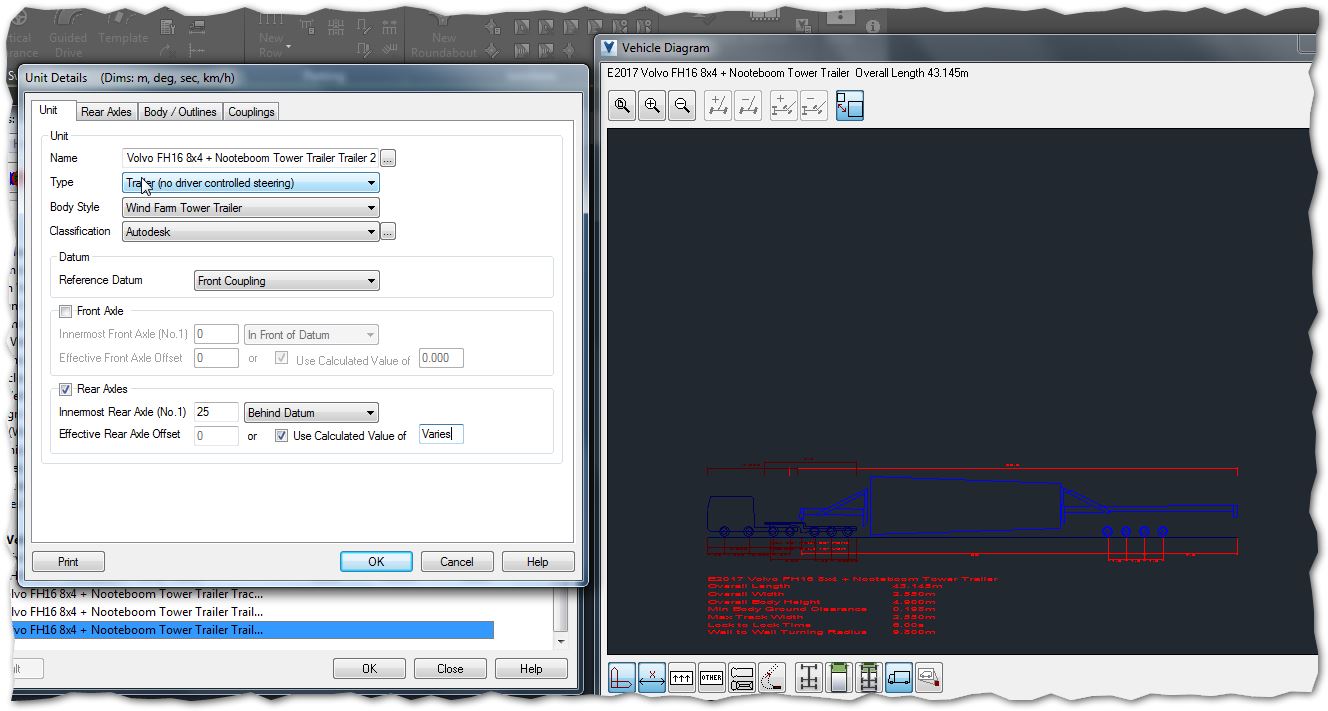Click the ellipsis button beside Name field
This screenshot has width=1328, height=711.
388,158
